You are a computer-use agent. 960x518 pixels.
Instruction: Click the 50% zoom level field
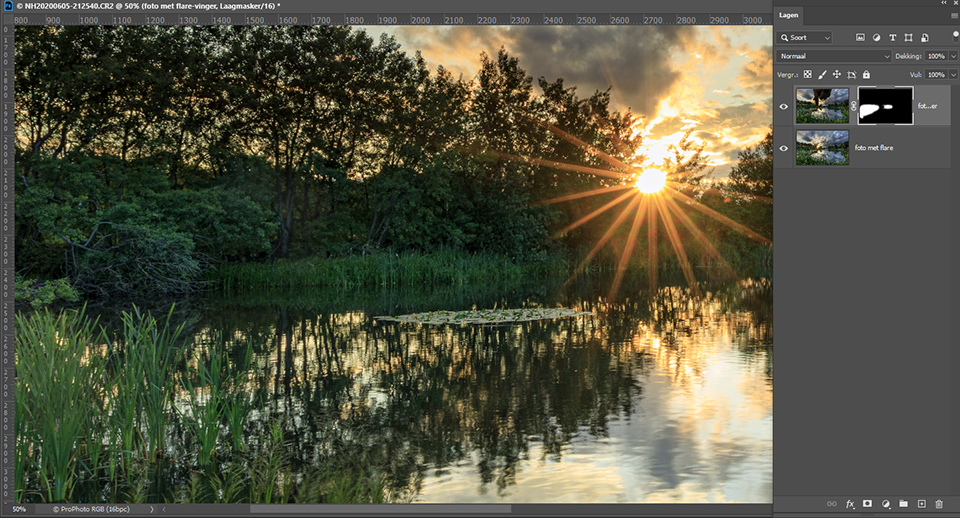tap(19, 509)
